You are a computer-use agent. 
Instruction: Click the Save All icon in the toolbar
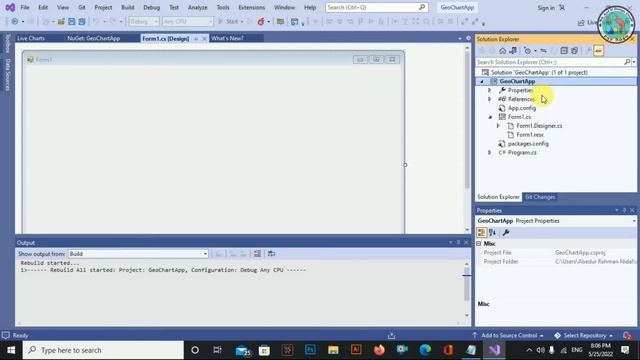[x=82, y=21]
